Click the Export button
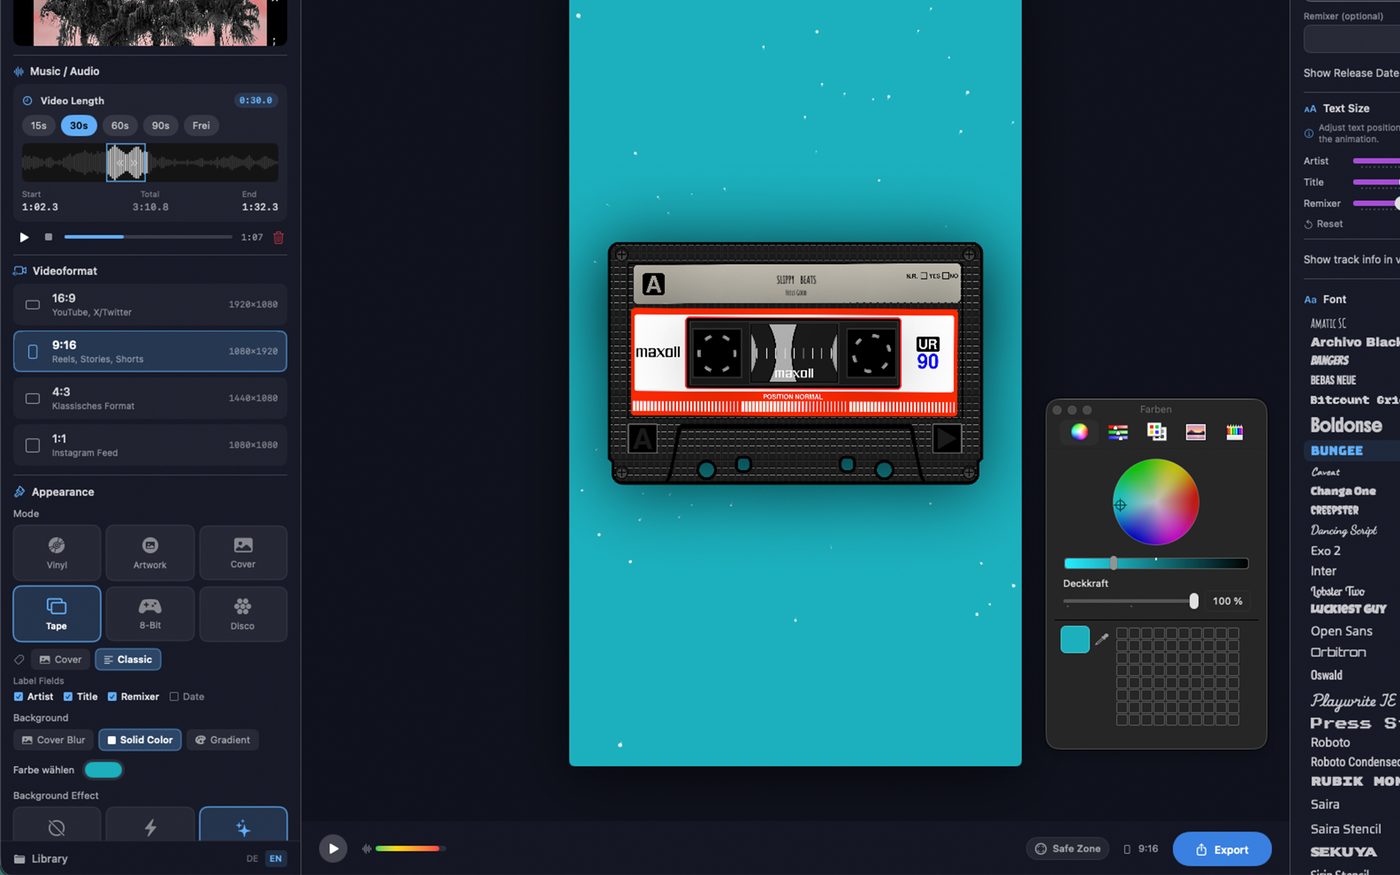 (1222, 848)
